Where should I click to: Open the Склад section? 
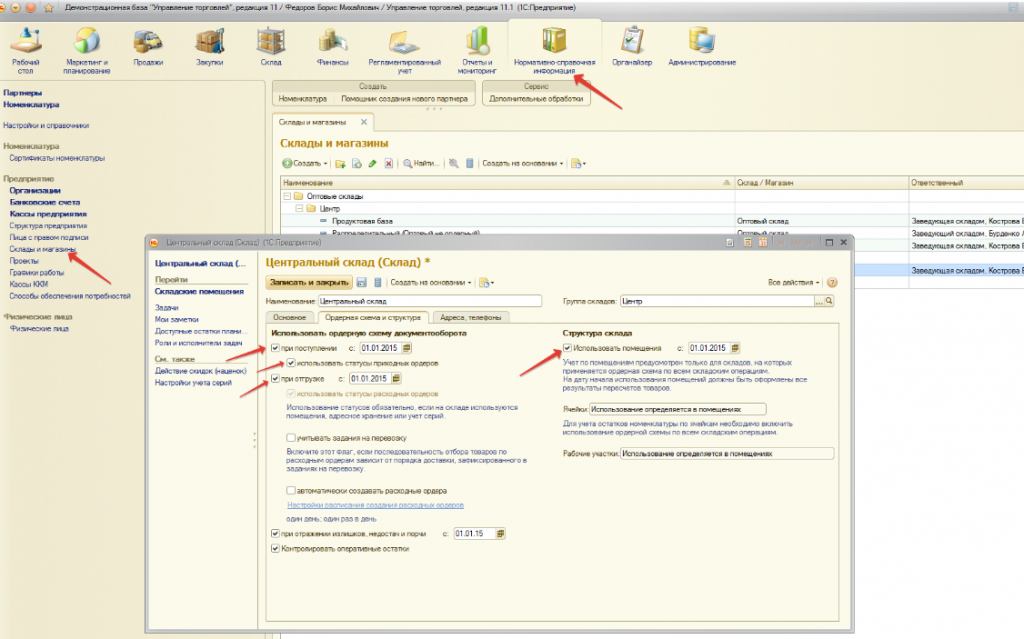point(271,47)
